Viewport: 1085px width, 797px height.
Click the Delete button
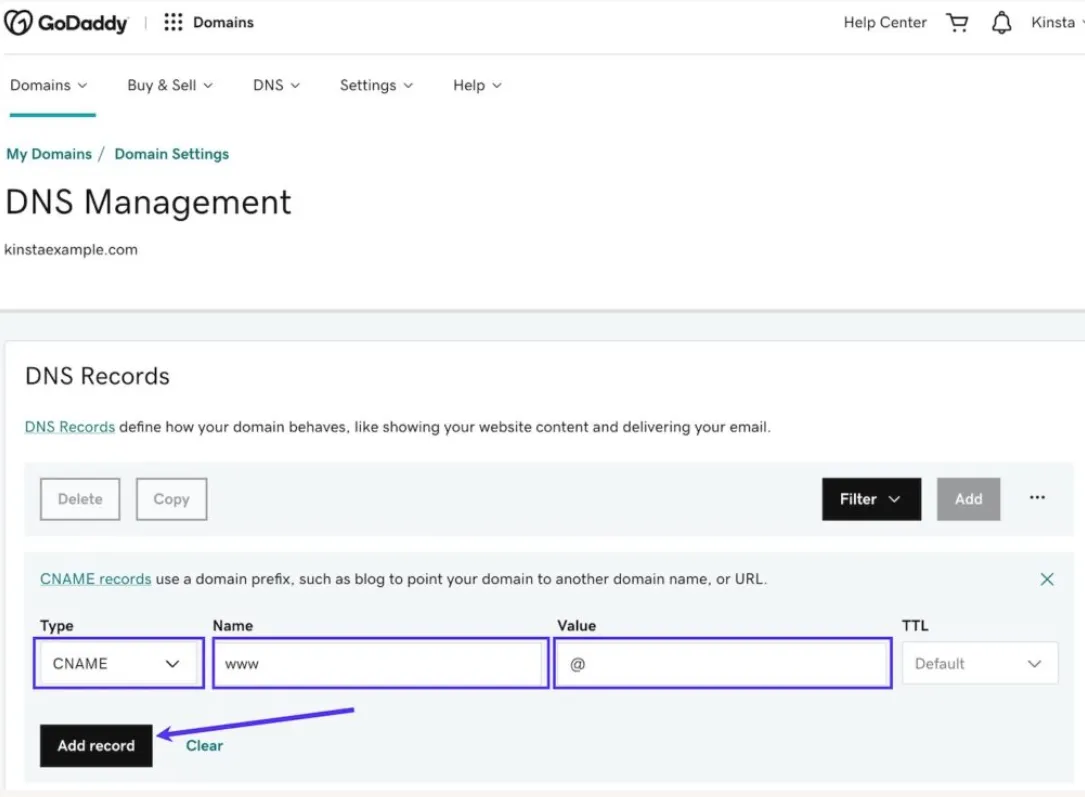[x=80, y=499]
